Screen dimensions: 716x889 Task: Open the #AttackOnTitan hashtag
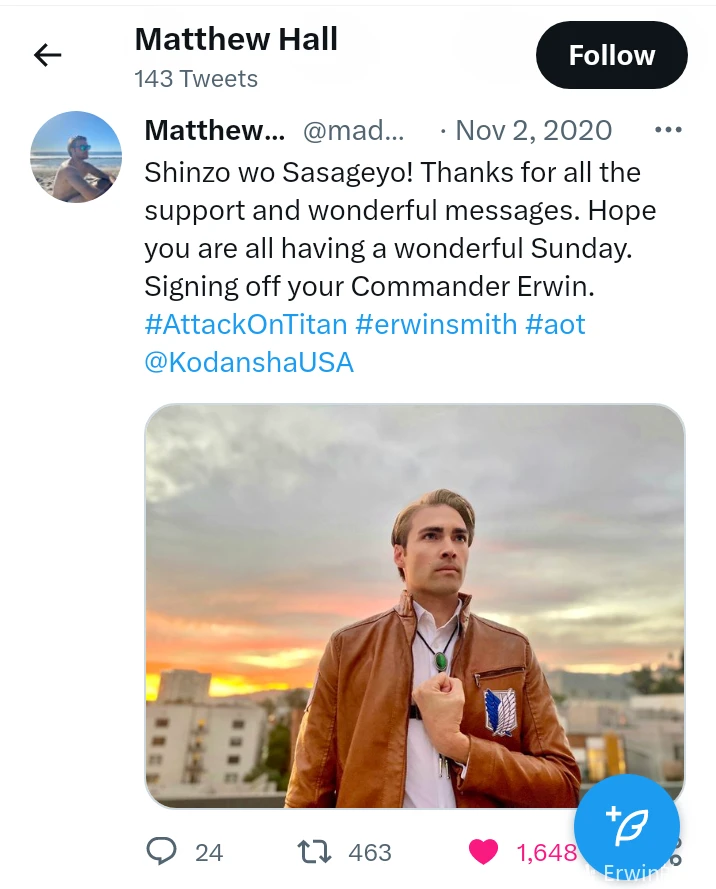[246, 324]
